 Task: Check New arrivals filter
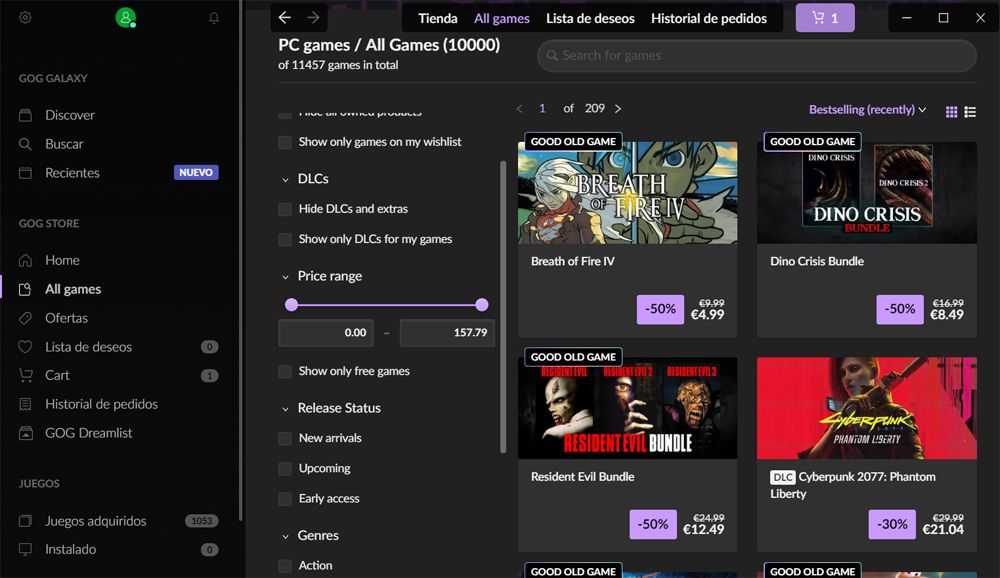pos(285,438)
